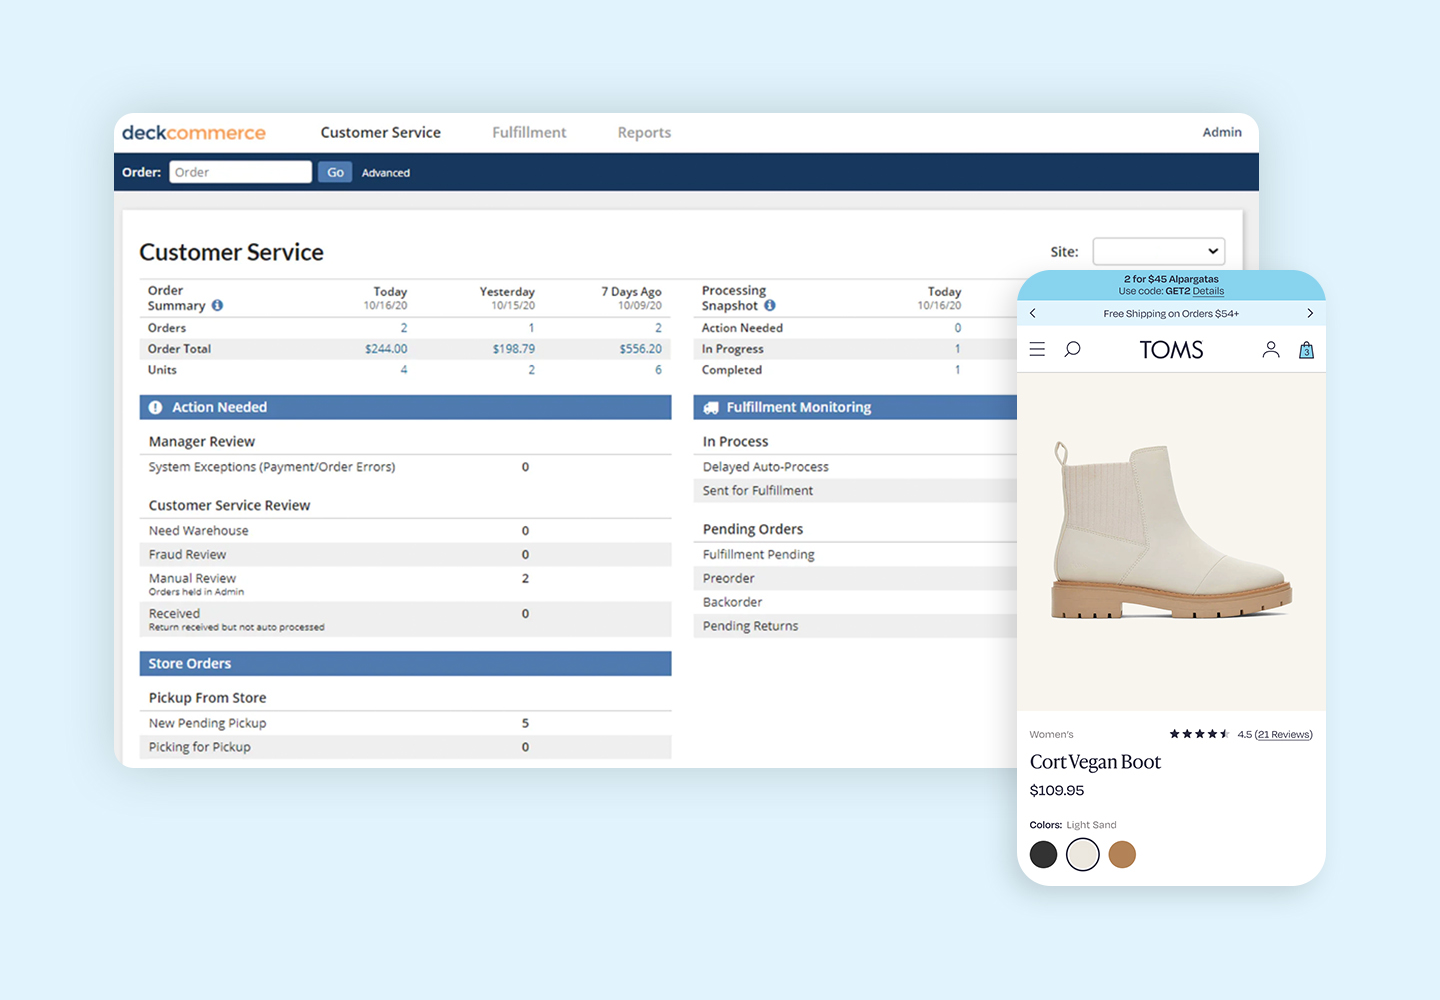Viewport: 1440px width, 1000px height.
Task: Click the Fulfillment Monitoring truck icon
Action: click(711, 408)
